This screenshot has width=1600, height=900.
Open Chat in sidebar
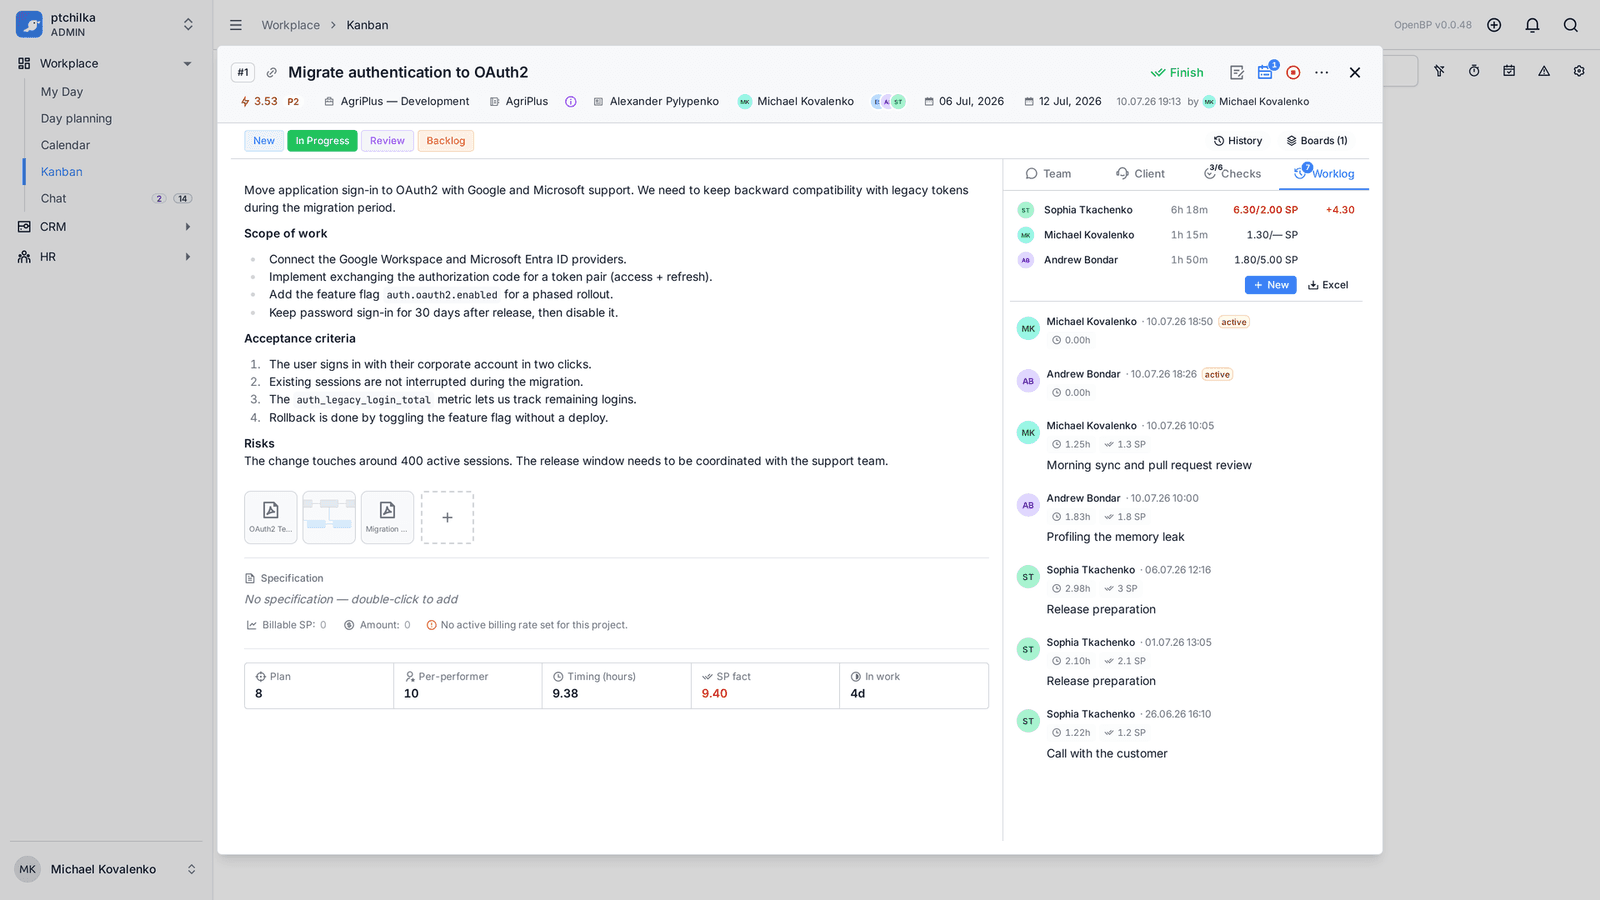click(54, 199)
